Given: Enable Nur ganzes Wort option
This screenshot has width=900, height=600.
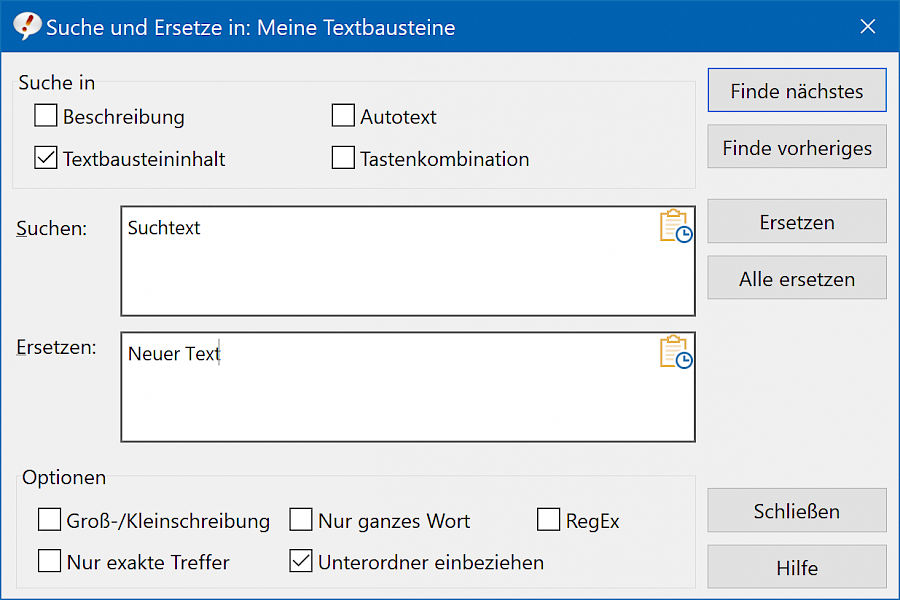Looking at the screenshot, I should coord(301,520).
